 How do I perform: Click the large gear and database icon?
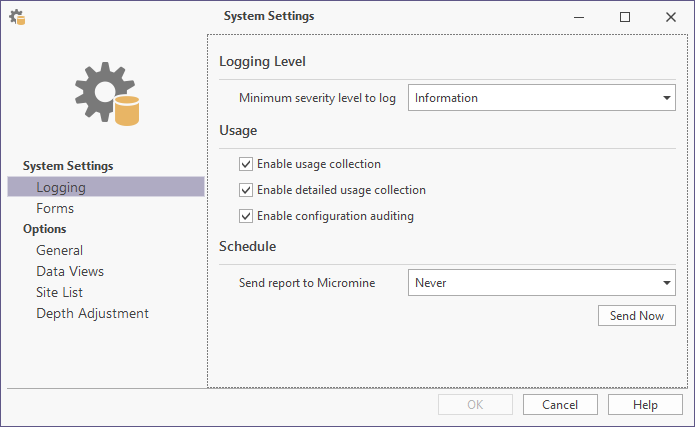(x=107, y=94)
